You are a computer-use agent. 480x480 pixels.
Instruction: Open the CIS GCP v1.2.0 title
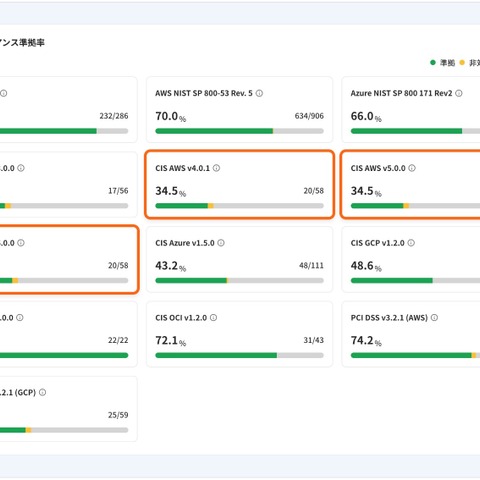tap(377, 243)
